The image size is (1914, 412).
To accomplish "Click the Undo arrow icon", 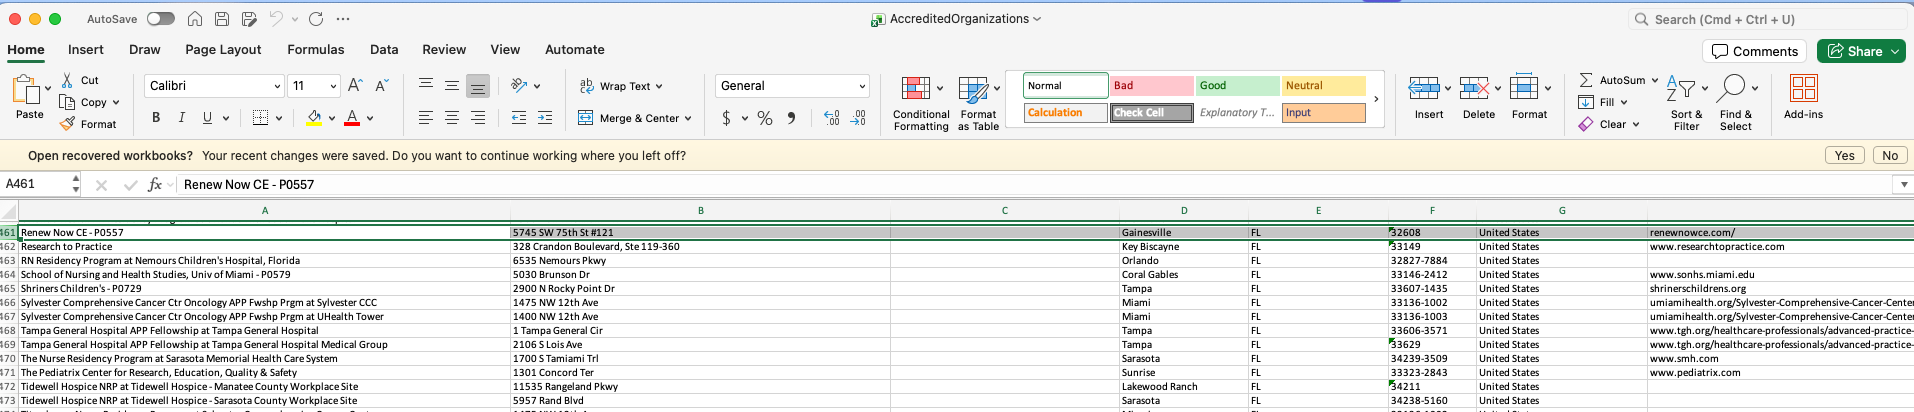I will click(277, 19).
